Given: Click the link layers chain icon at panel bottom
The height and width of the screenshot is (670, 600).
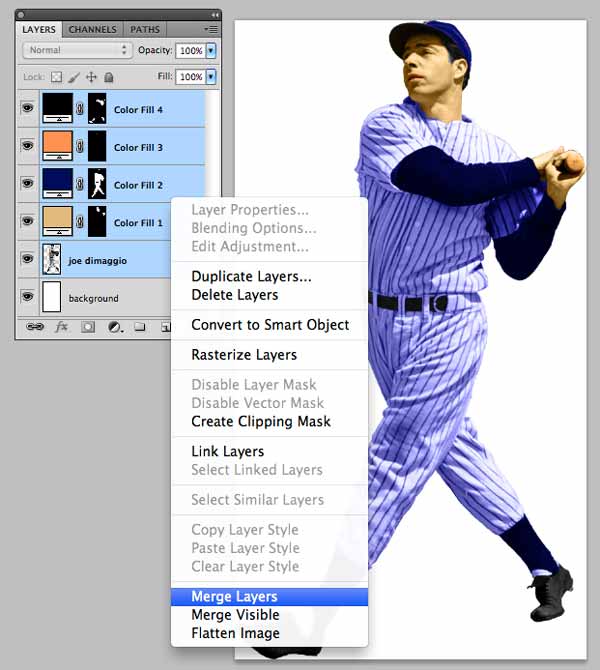Looking at the screenshot, I should (35, 326).
